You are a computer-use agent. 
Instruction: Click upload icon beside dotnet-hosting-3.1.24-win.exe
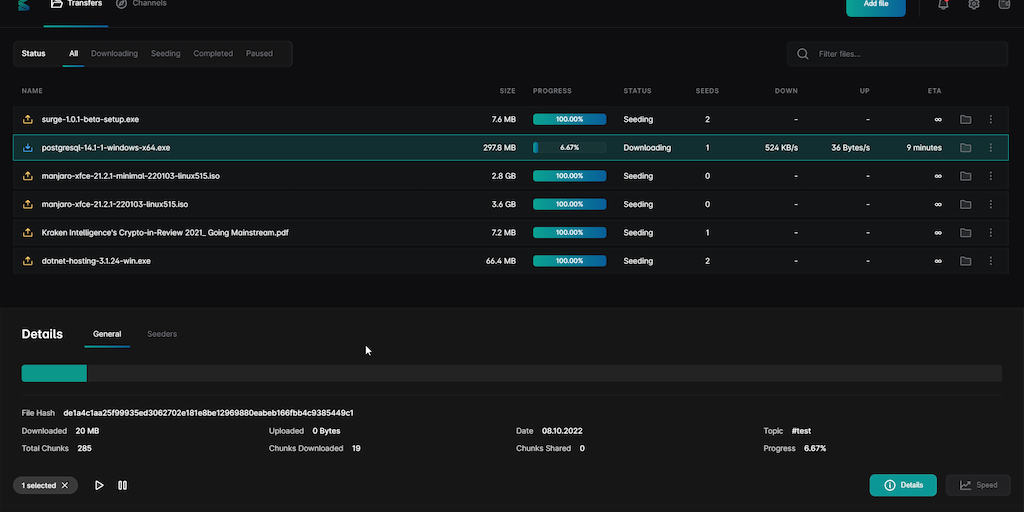(28, 261)
